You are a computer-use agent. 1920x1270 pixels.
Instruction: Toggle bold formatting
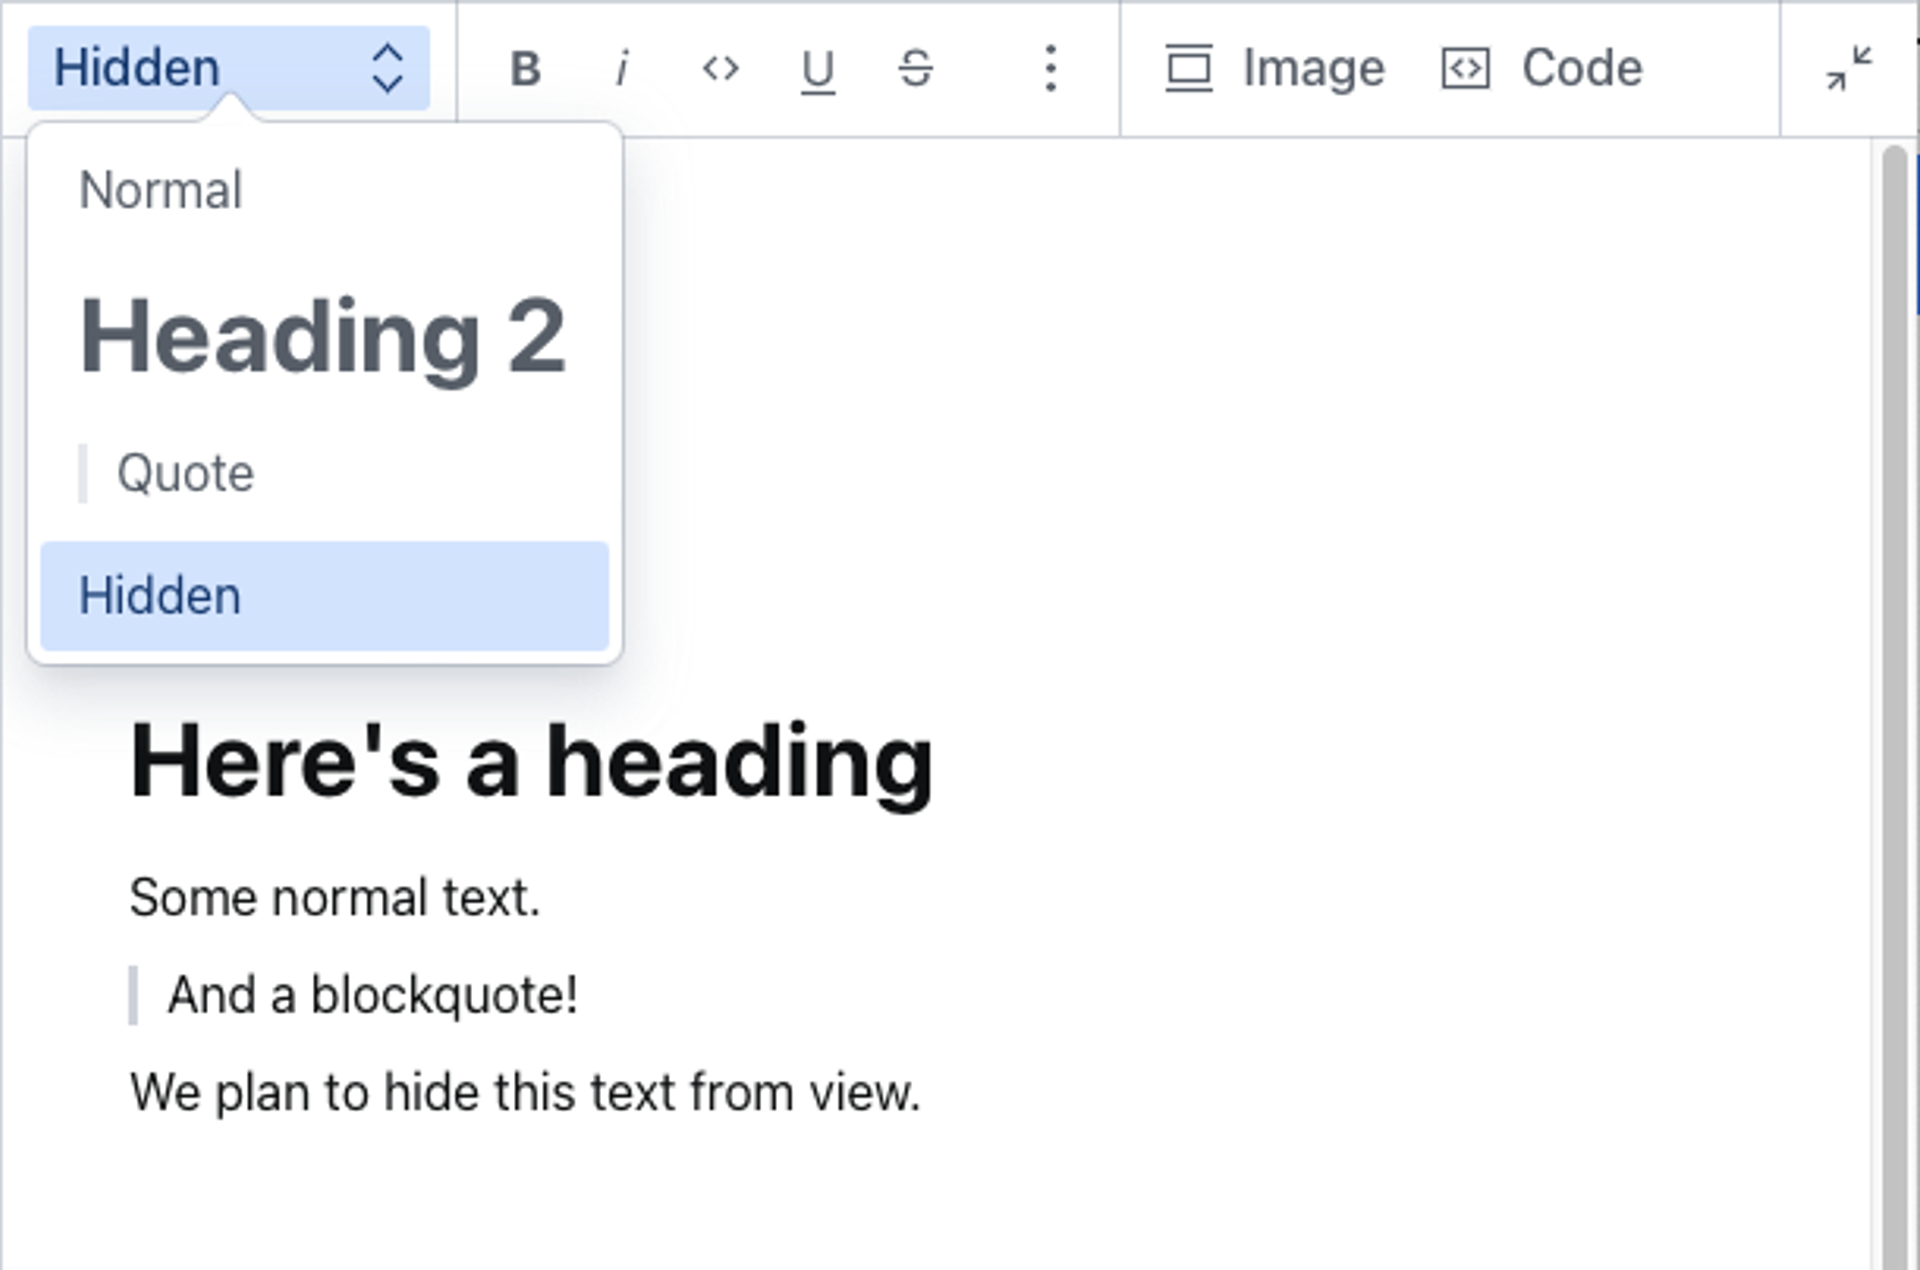click(x=525, y=69)
